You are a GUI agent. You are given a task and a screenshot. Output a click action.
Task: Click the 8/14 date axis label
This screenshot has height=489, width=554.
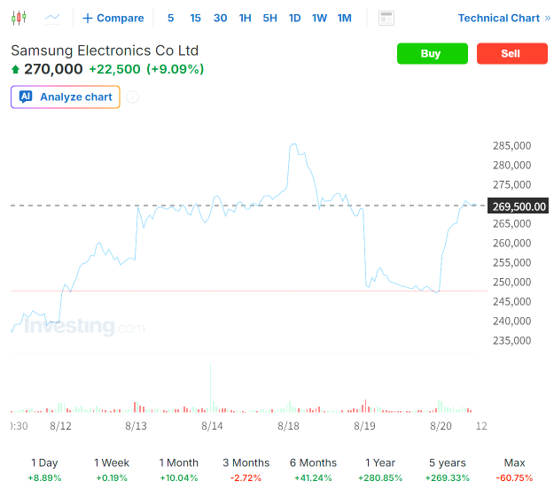(x=212, y=426)
